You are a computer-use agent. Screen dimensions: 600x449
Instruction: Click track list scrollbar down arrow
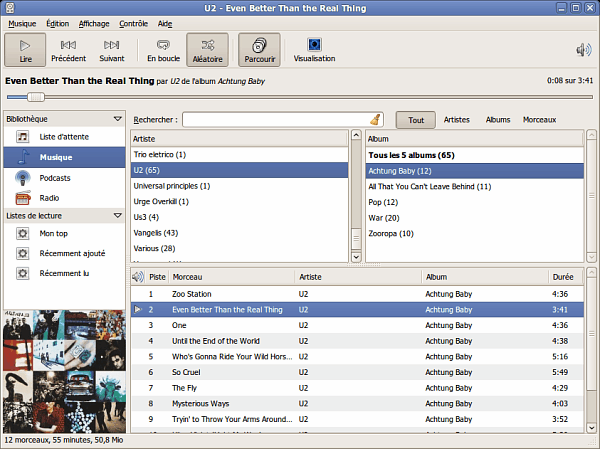click(x=591, y=428)
